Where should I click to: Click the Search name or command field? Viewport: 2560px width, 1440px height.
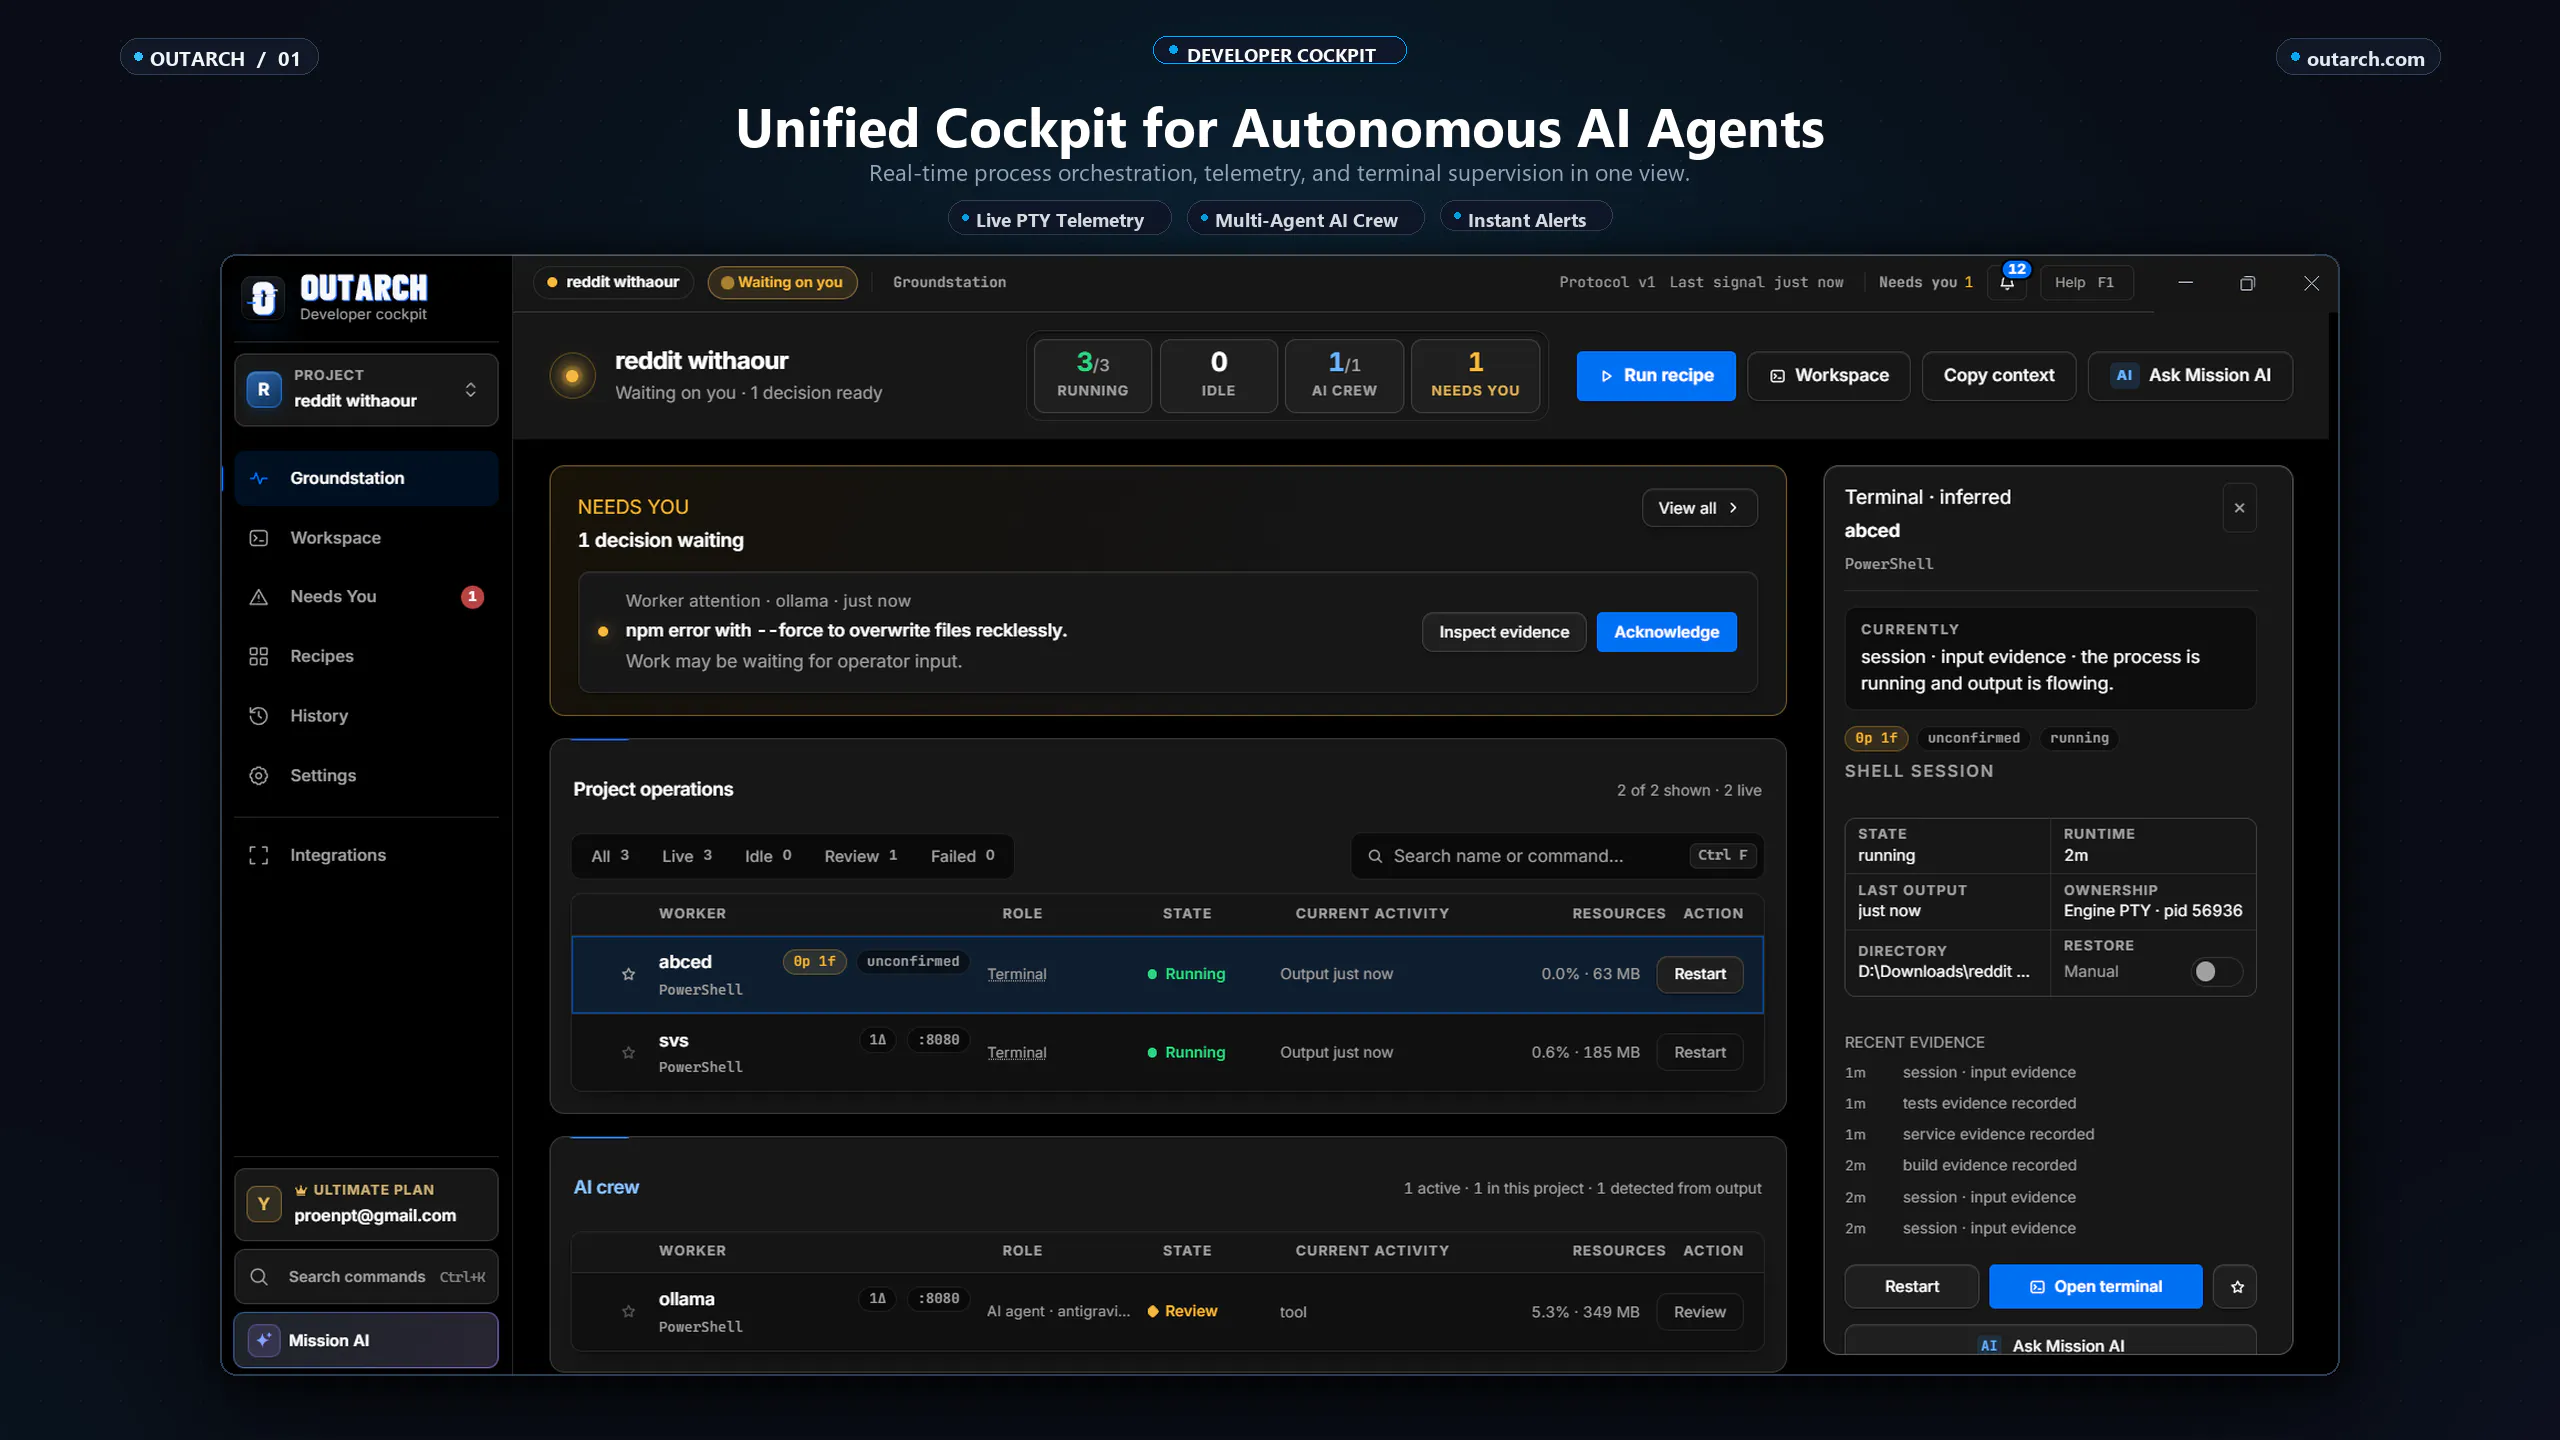click(1556, 856)
